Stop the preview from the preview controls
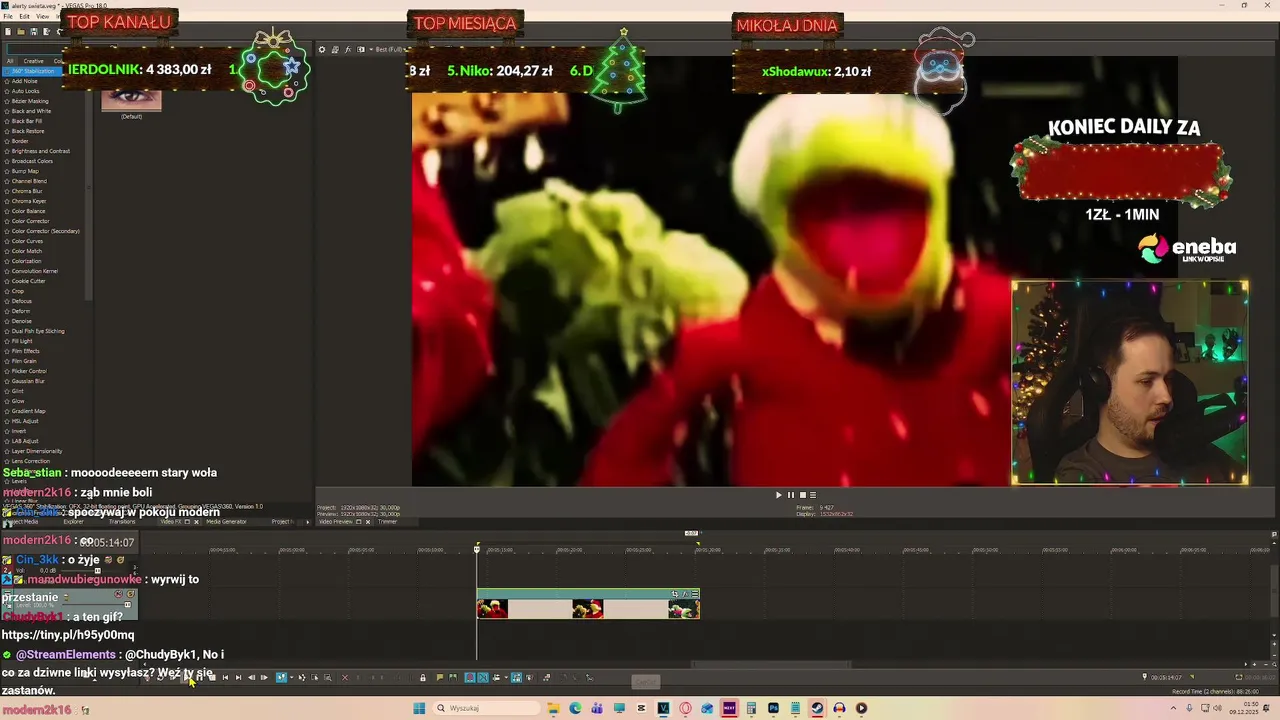Image resolution: width=1280 pixels, height=720 pixels. coord(802,495)
